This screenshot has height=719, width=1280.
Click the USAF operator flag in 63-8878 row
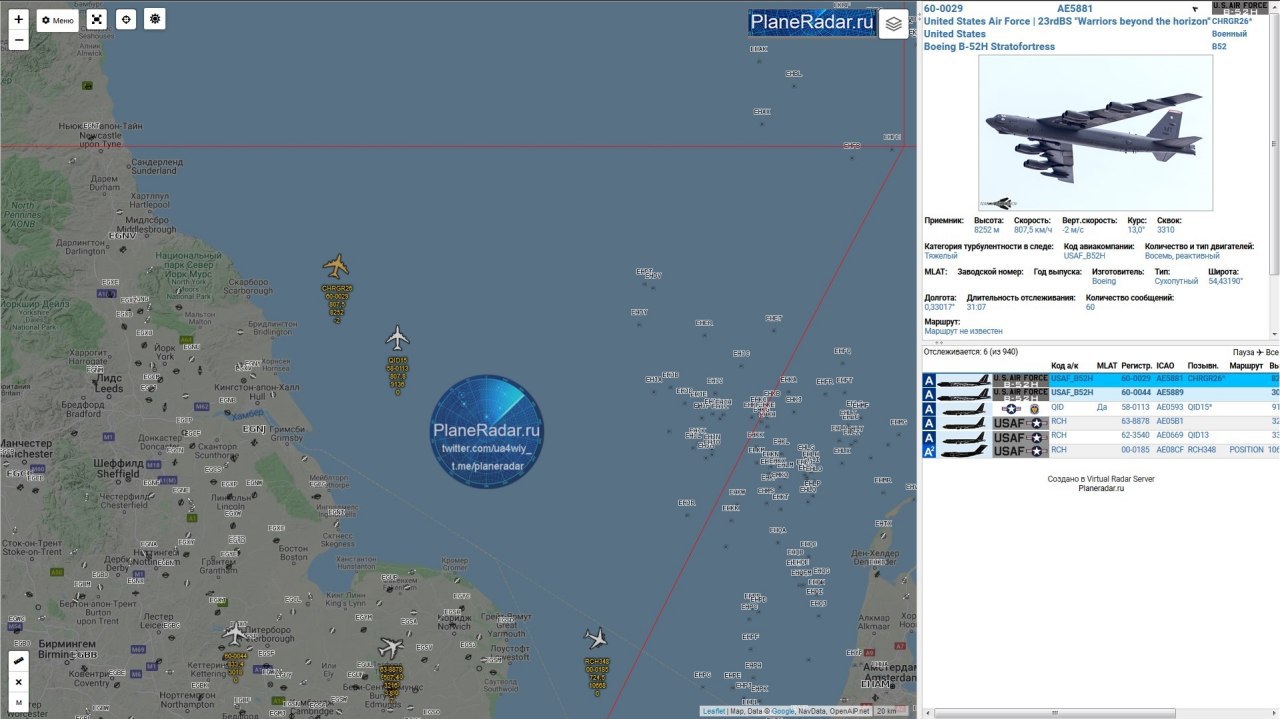(1020, 422)
